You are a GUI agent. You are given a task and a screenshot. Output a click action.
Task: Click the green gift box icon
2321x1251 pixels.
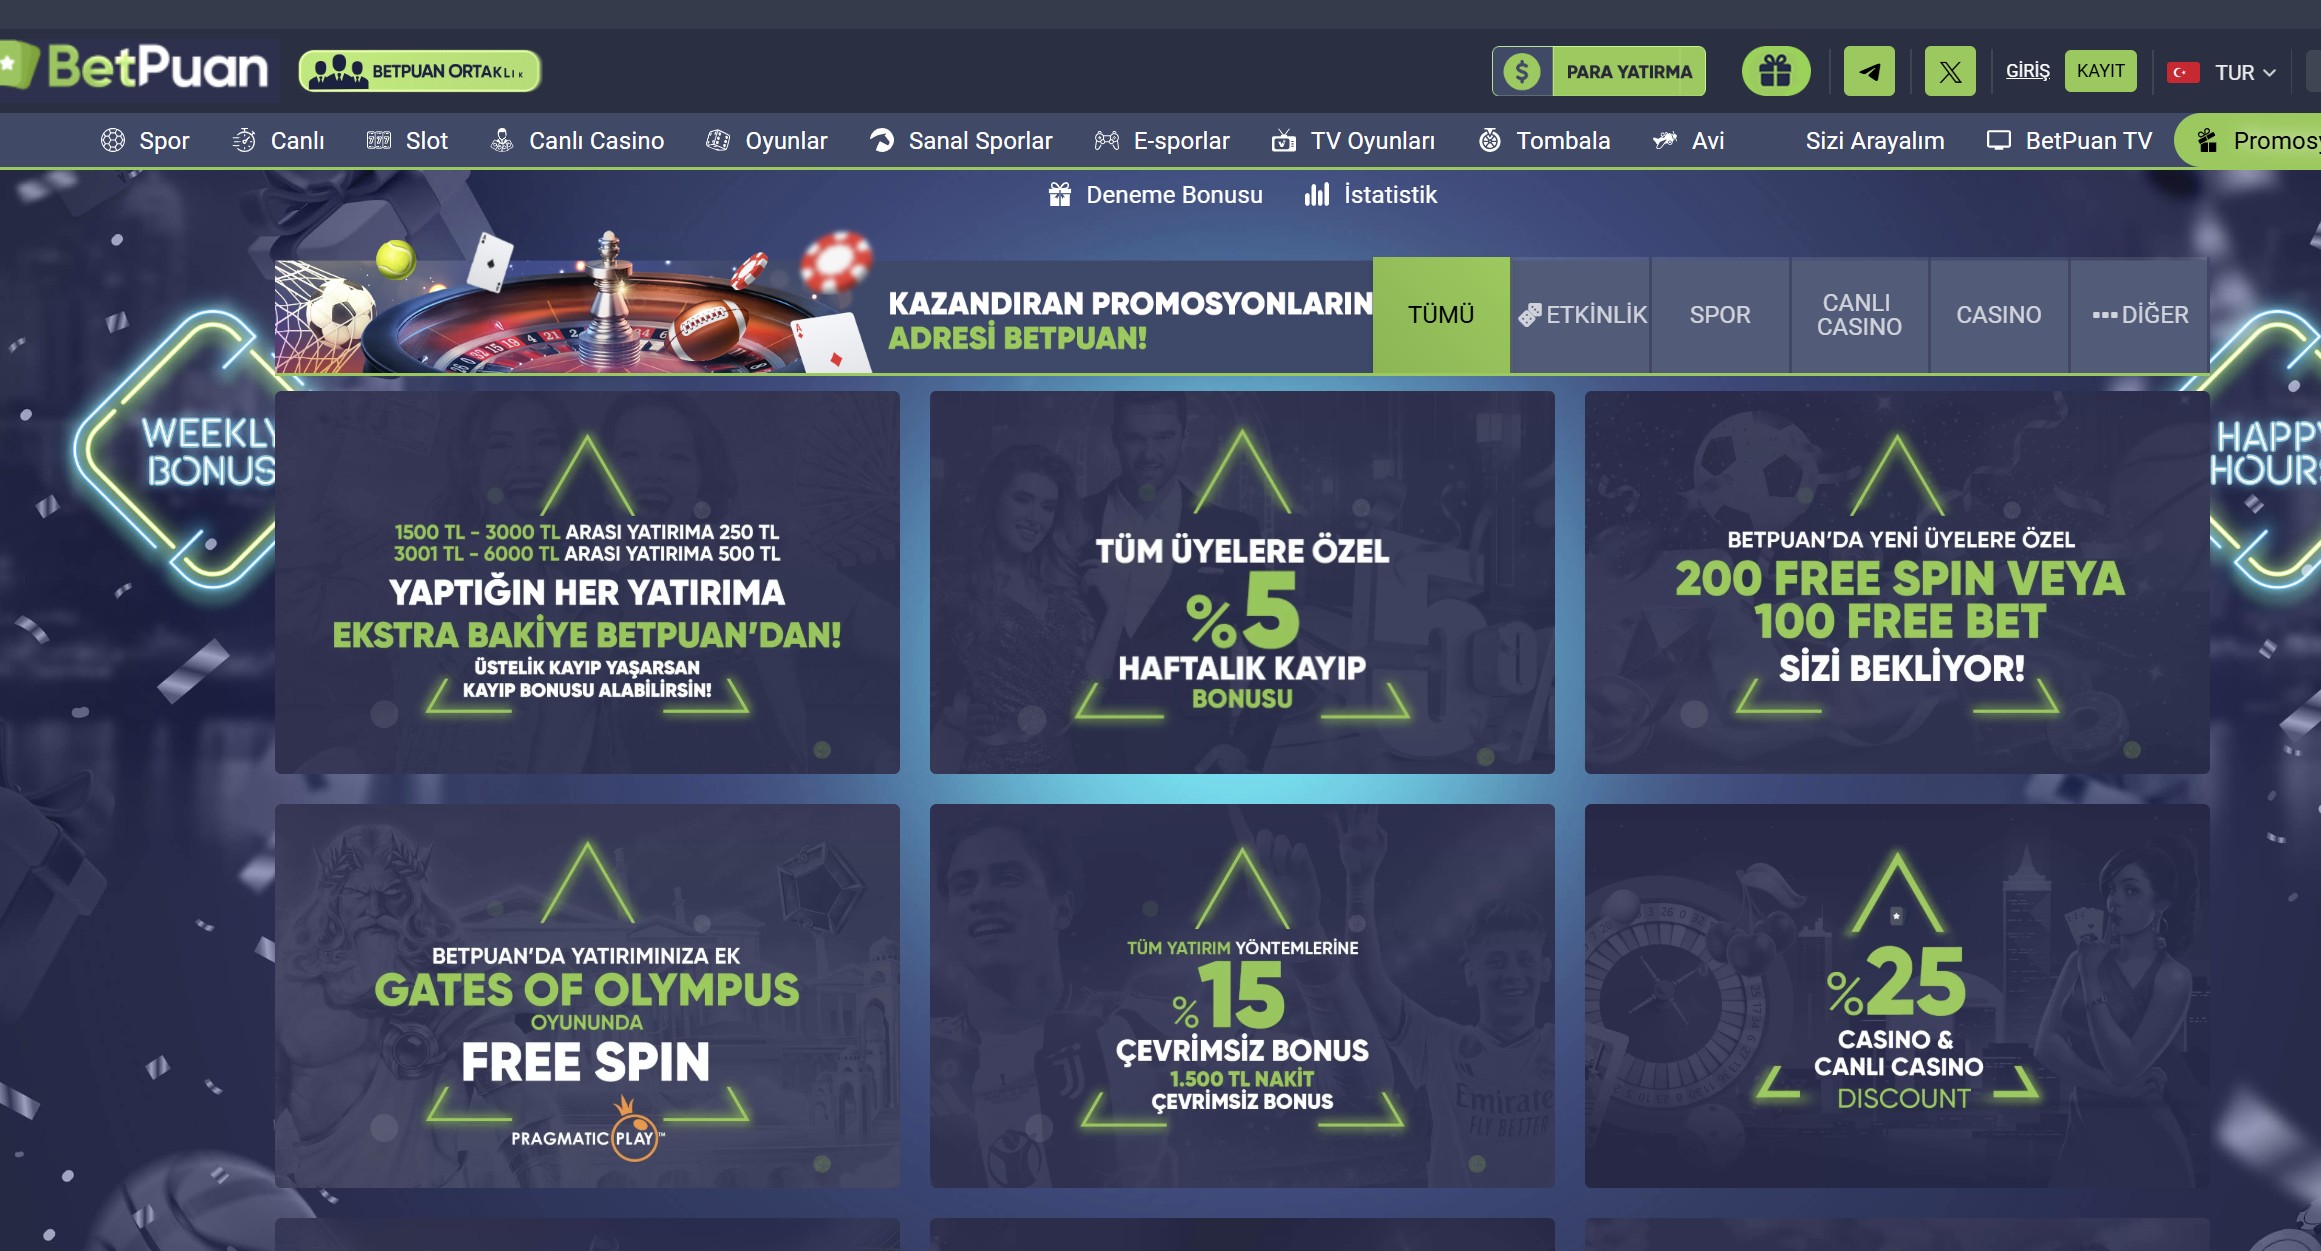[1775, 71]
